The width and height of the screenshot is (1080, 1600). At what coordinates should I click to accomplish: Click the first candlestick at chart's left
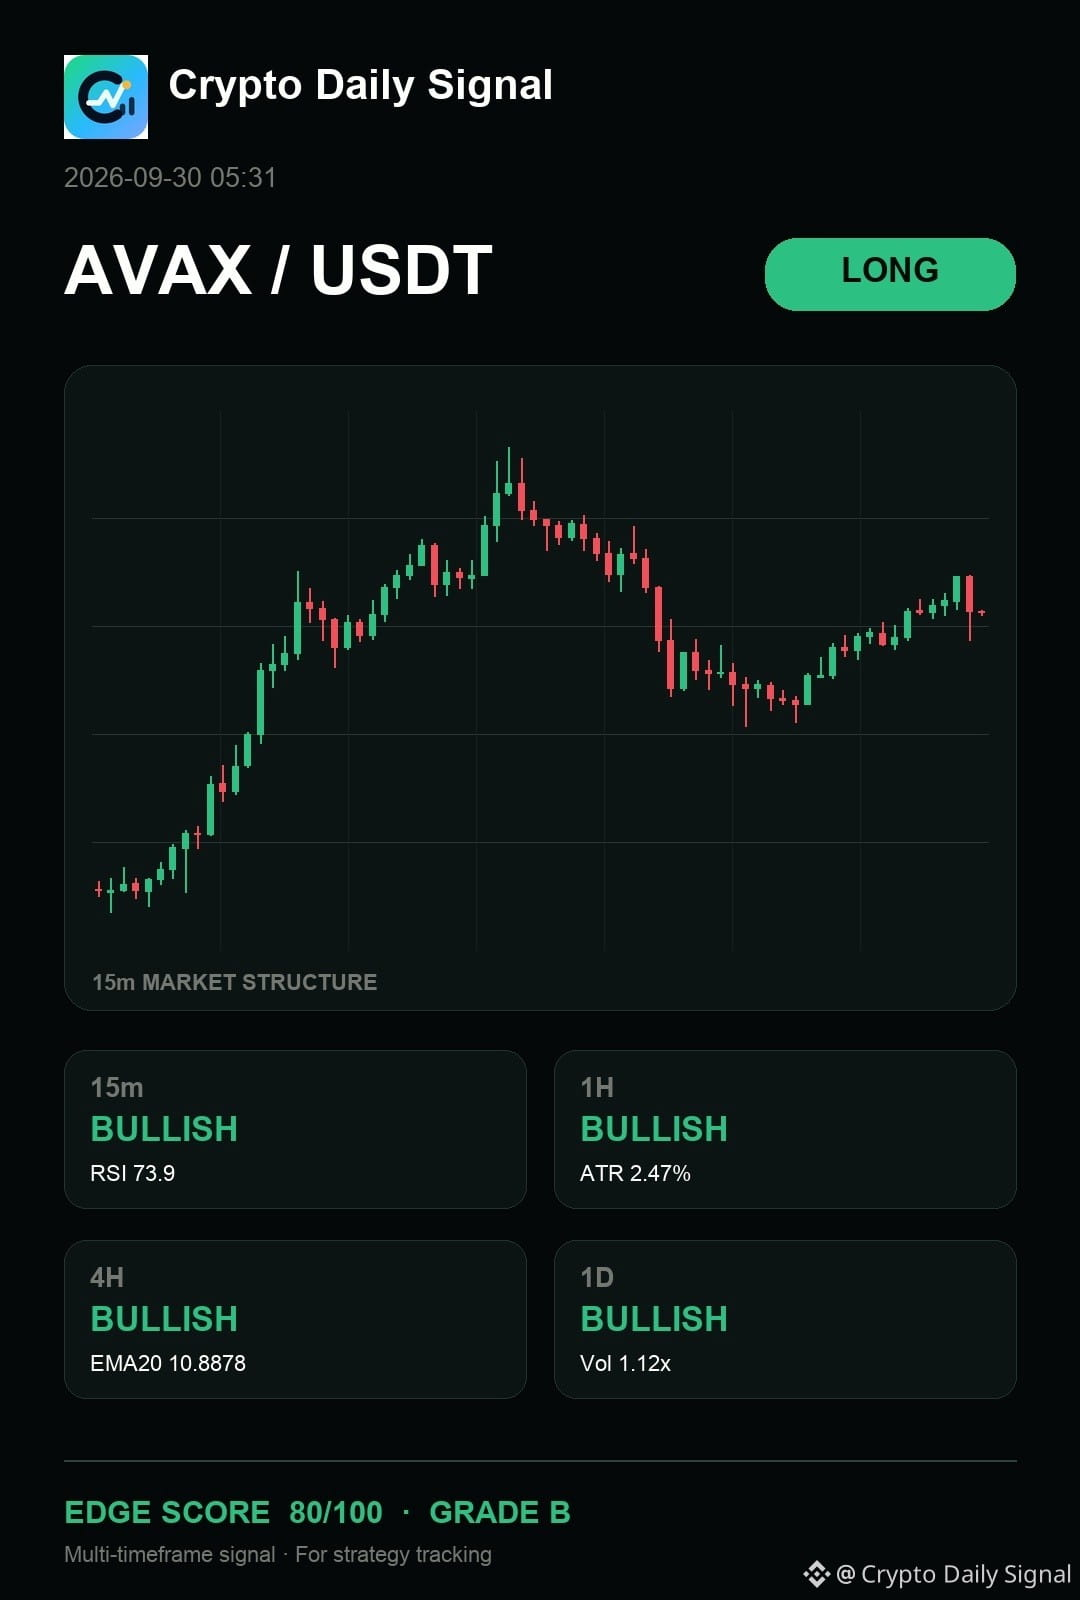pos(98,889)
